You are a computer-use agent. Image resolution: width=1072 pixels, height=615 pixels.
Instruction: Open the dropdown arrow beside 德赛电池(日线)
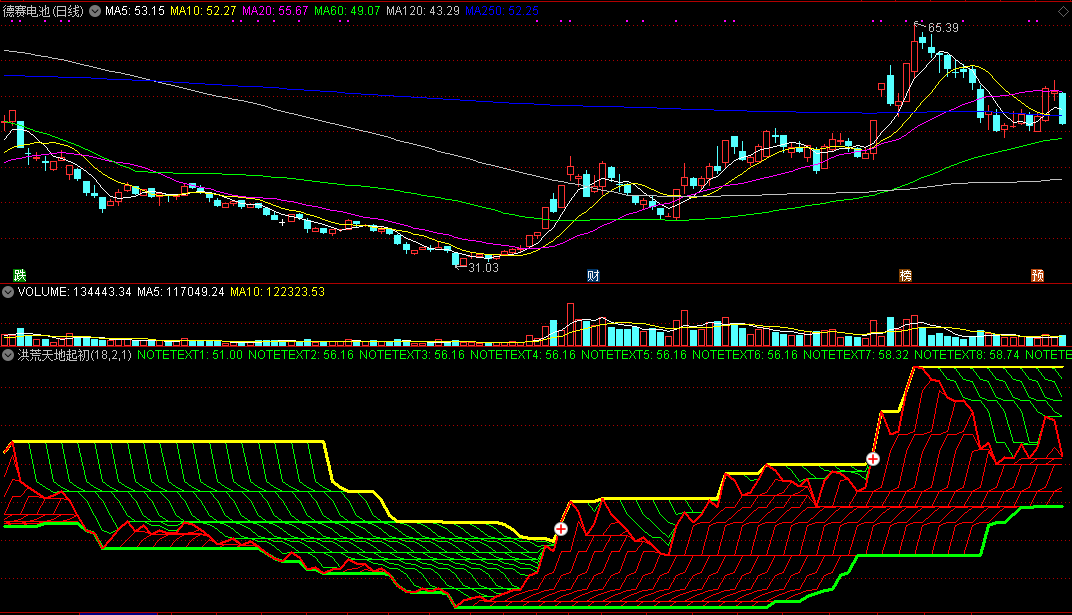pyautogui.click(x=95, y=11)
